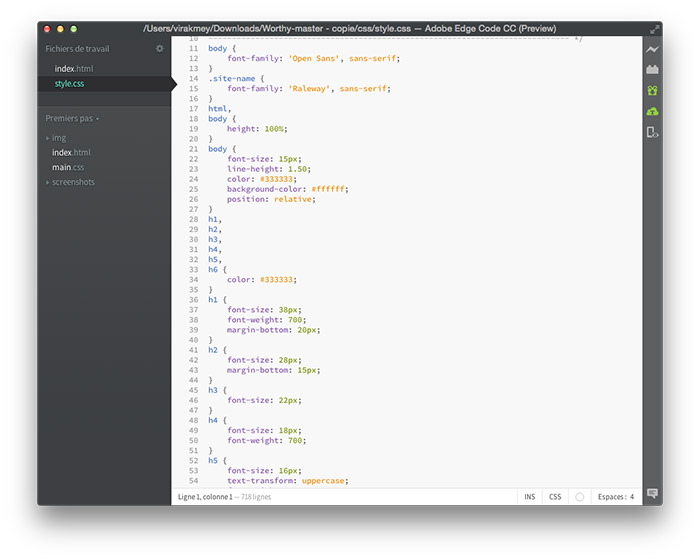Click the #ffffff background-color value
The height and width of the screenshot is (559, 700).
328,189
